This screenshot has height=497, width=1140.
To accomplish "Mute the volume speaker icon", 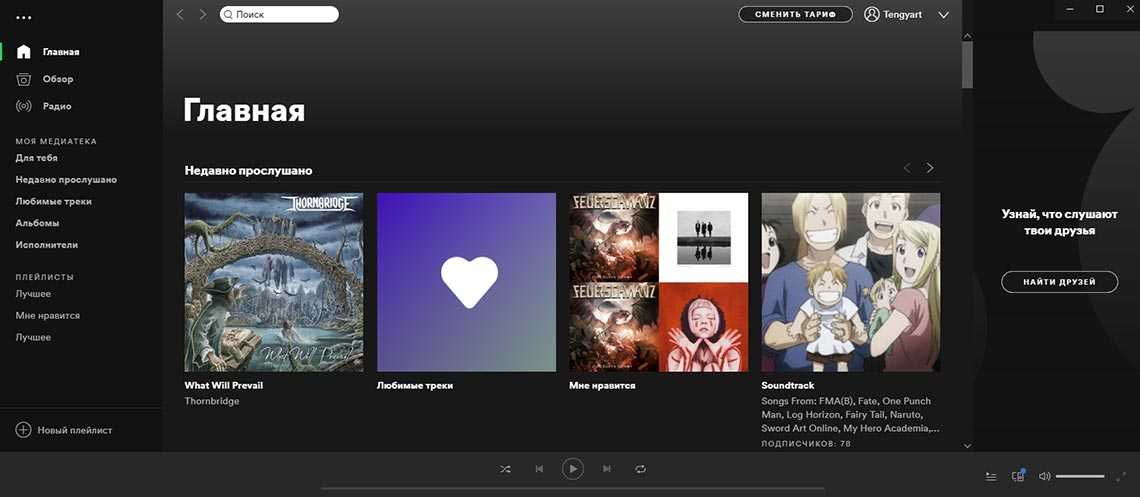I will [x=1045, y=476].
